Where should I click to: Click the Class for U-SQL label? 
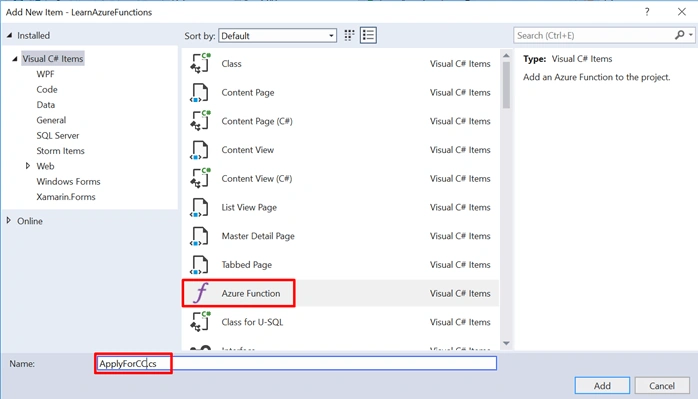pos(252,322)
